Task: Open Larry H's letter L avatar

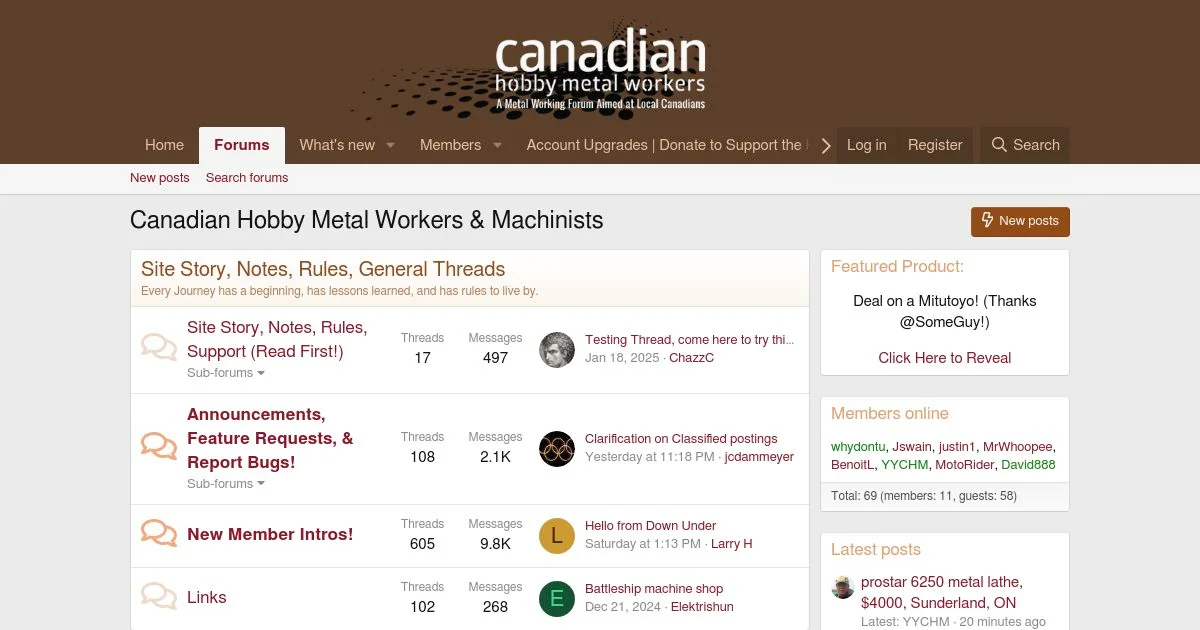Action: pyautogui.click(x=557, y=535)
